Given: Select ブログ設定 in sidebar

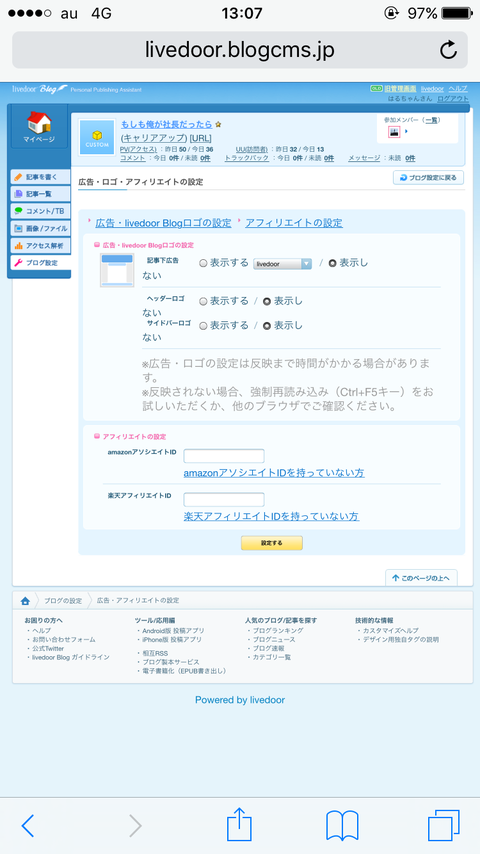Looking at the screenshot, I should (41, 263).
